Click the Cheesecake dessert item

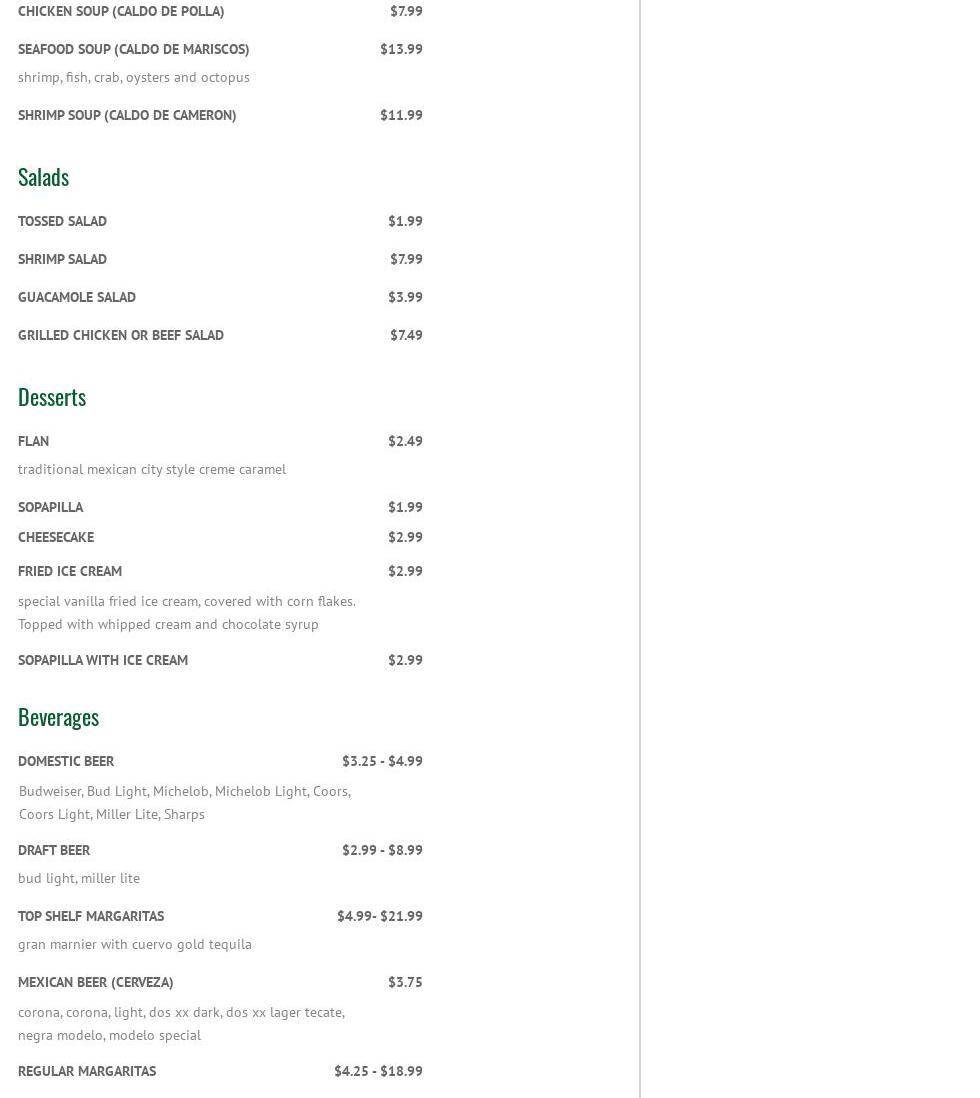56,537
